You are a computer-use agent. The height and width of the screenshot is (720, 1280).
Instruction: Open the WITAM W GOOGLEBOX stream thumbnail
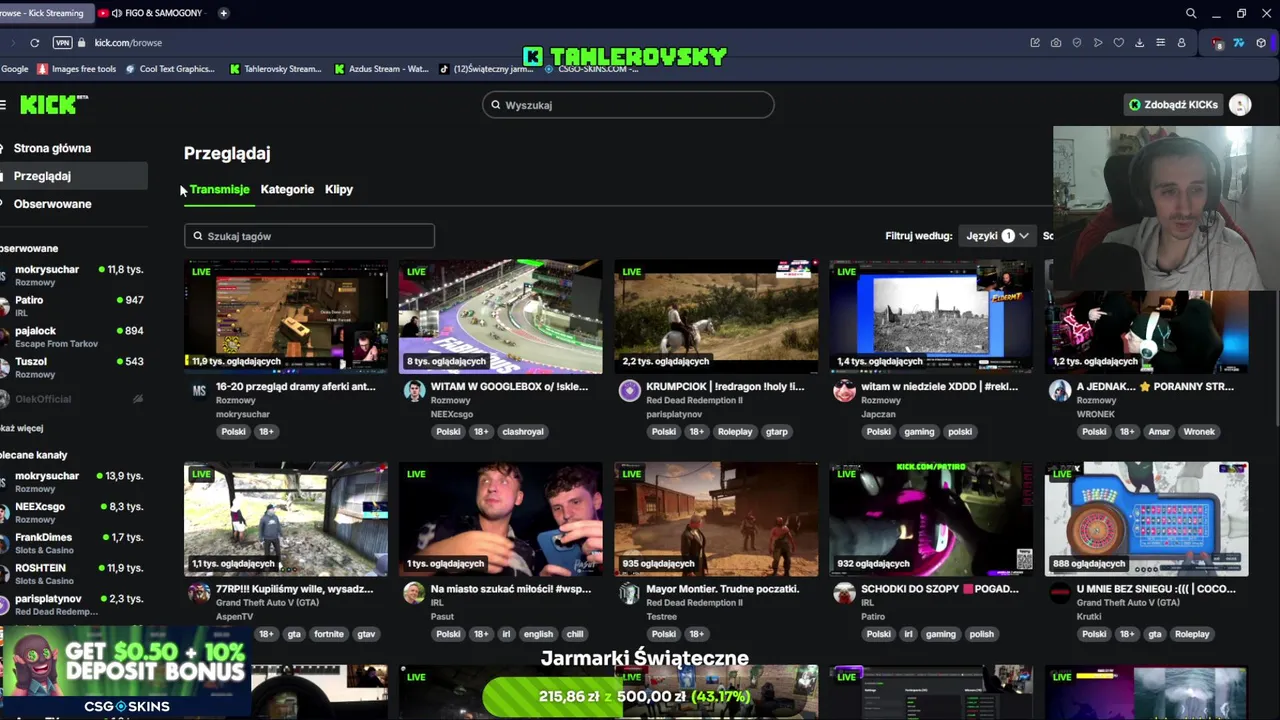coord(500,317)
